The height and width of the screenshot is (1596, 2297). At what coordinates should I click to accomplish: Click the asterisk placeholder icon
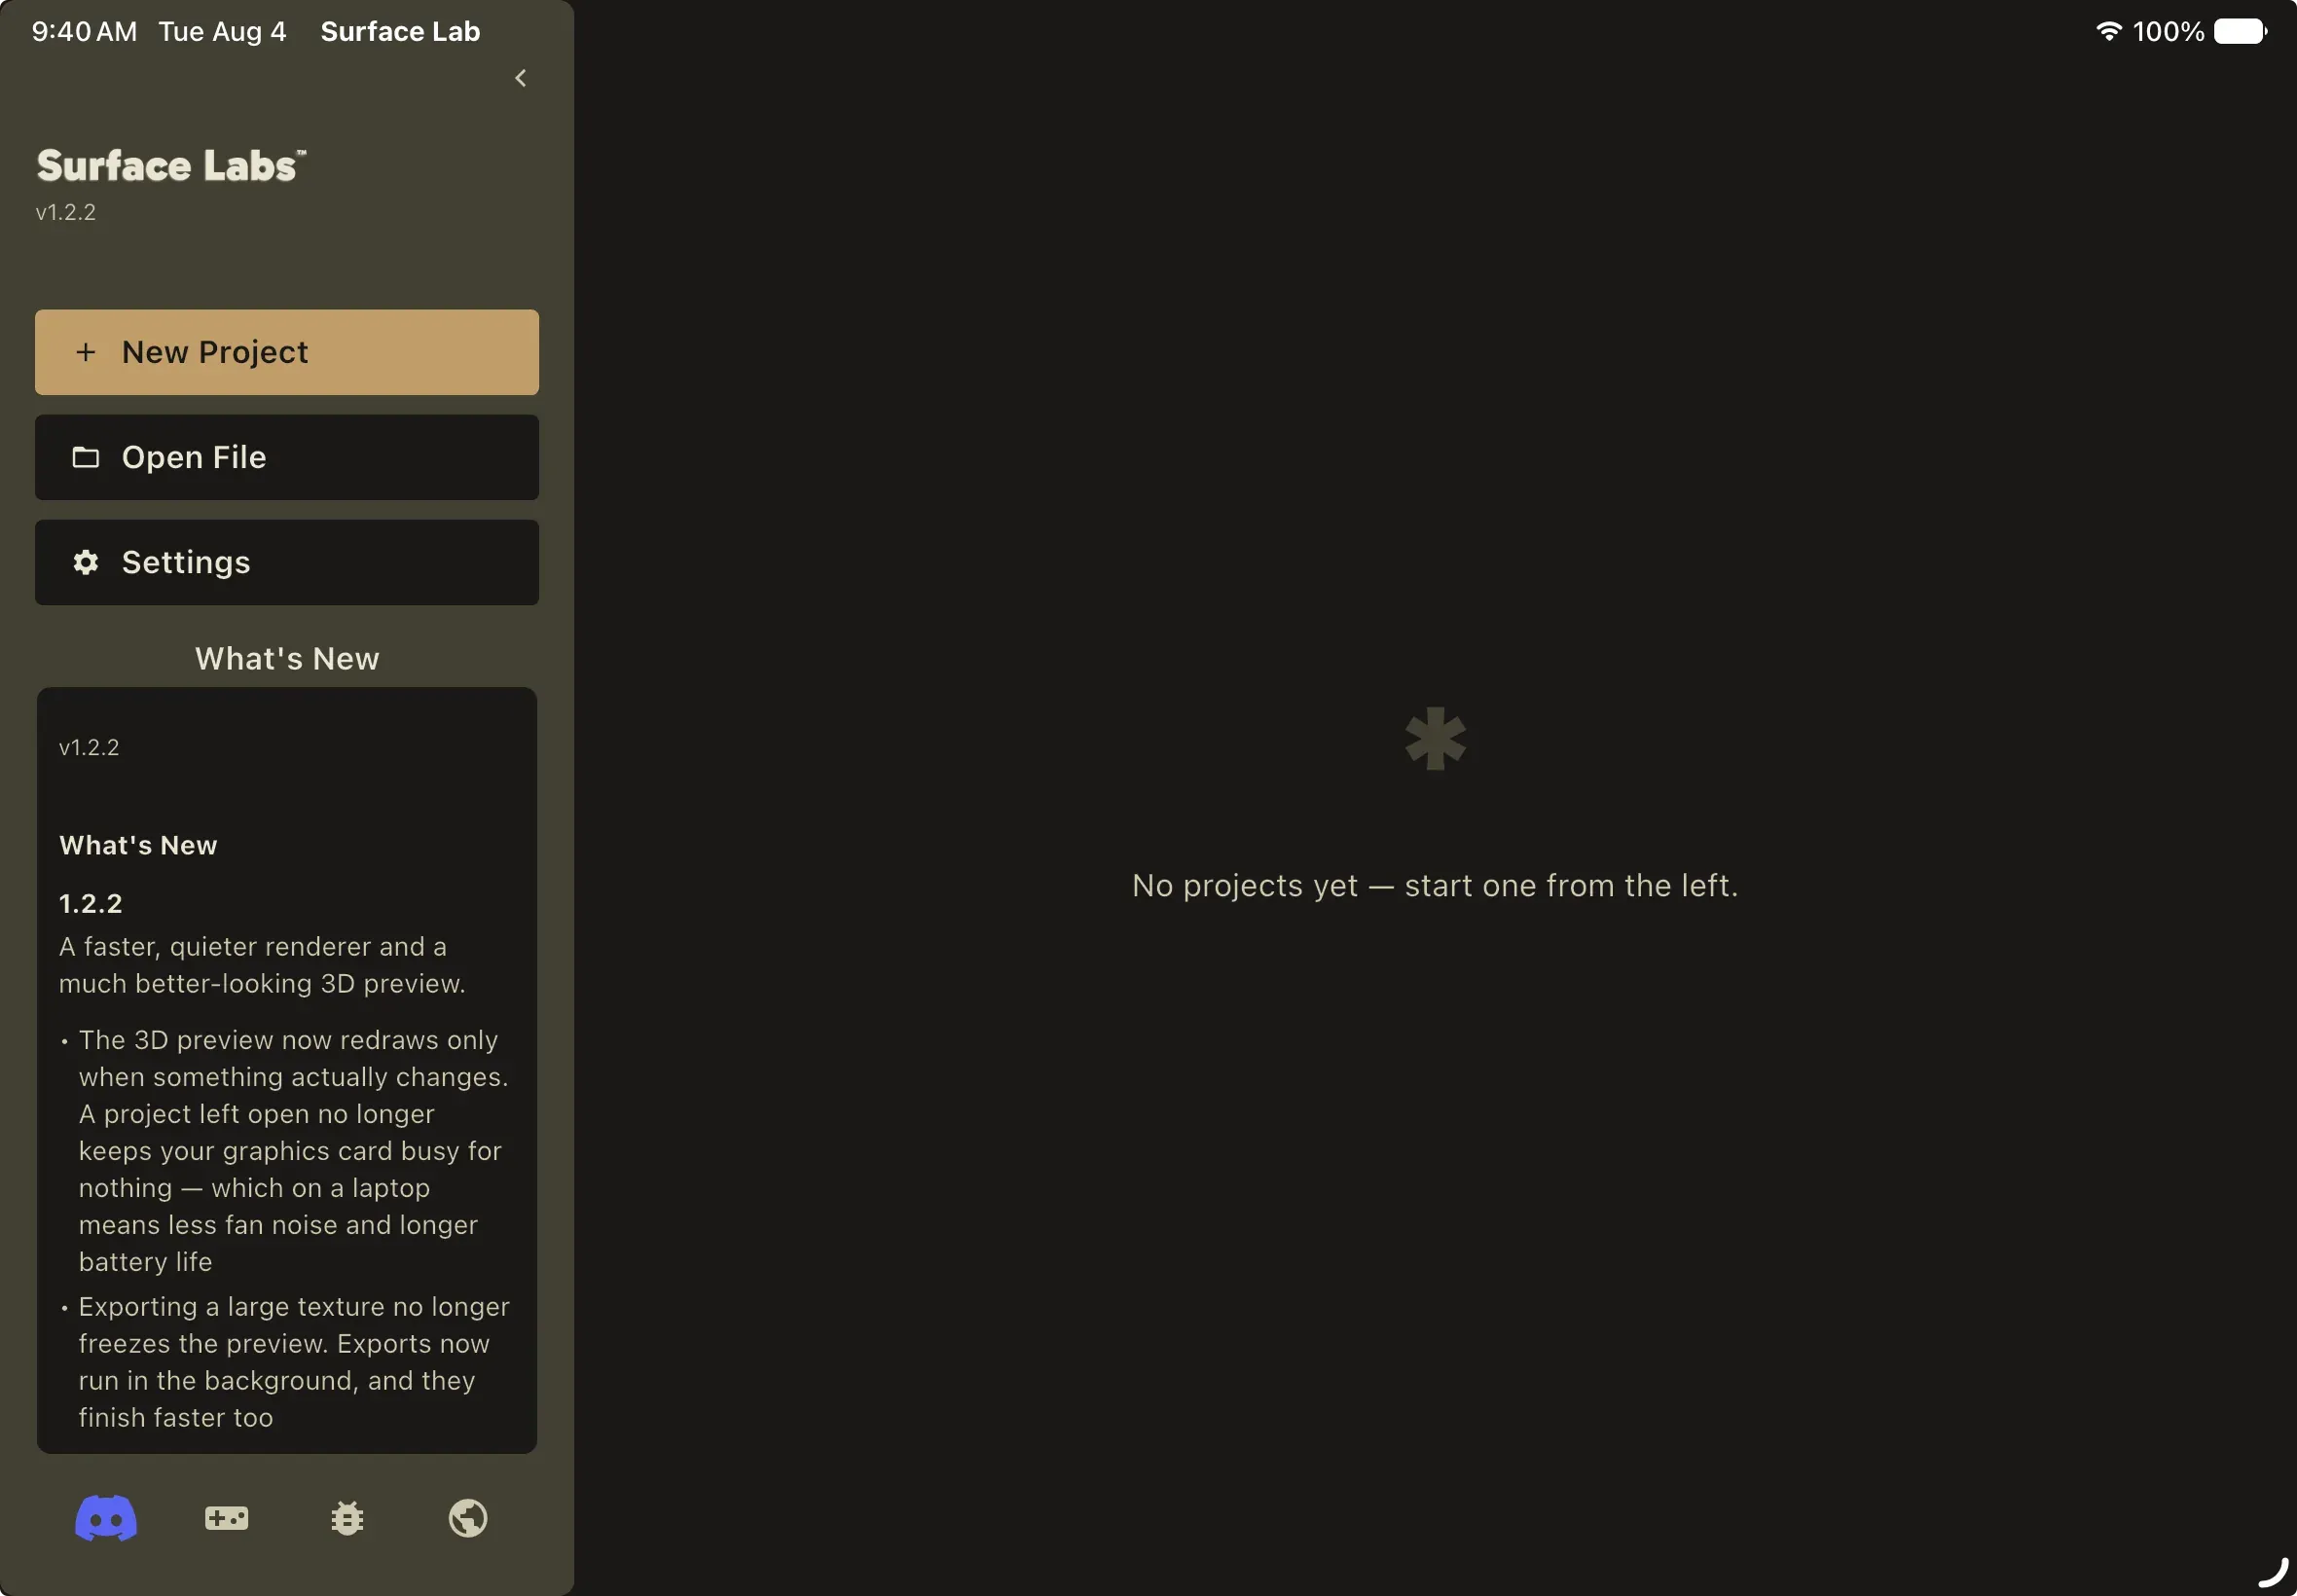click(1435, 739)
